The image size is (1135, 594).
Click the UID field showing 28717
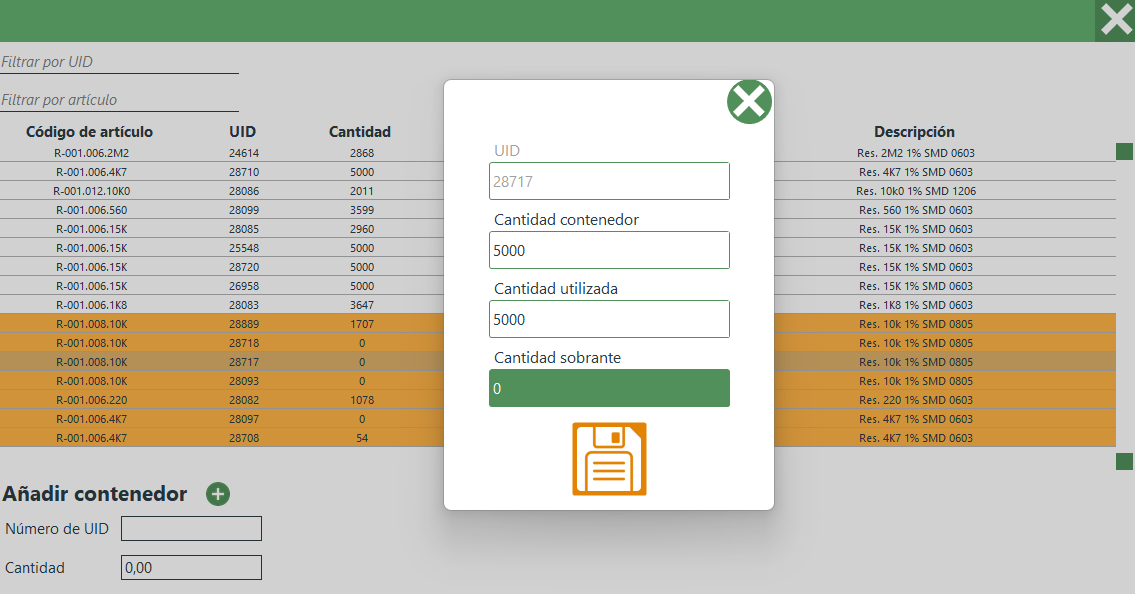(609, 181)
